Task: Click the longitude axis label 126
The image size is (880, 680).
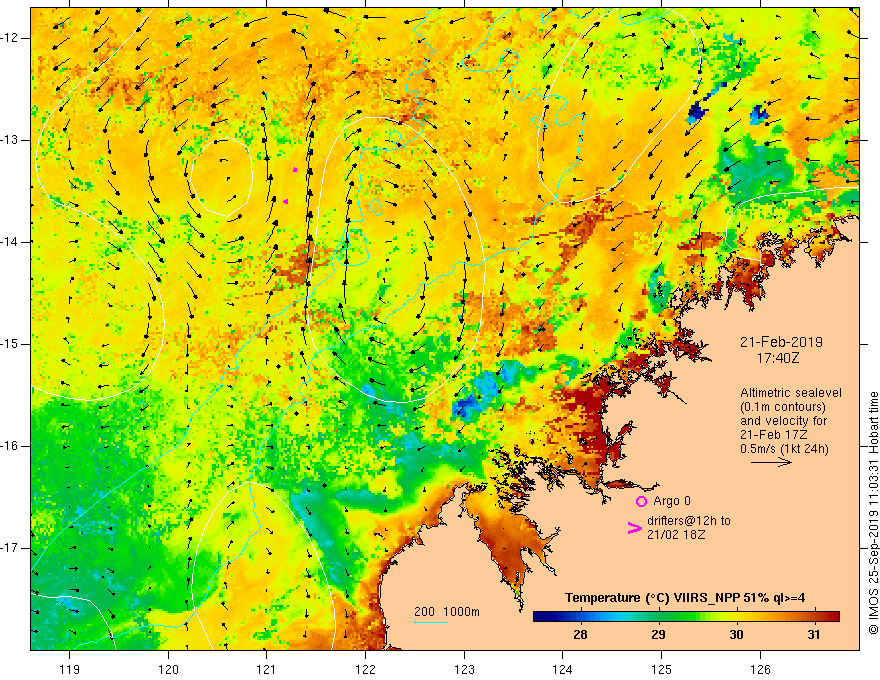Action: 760,669
